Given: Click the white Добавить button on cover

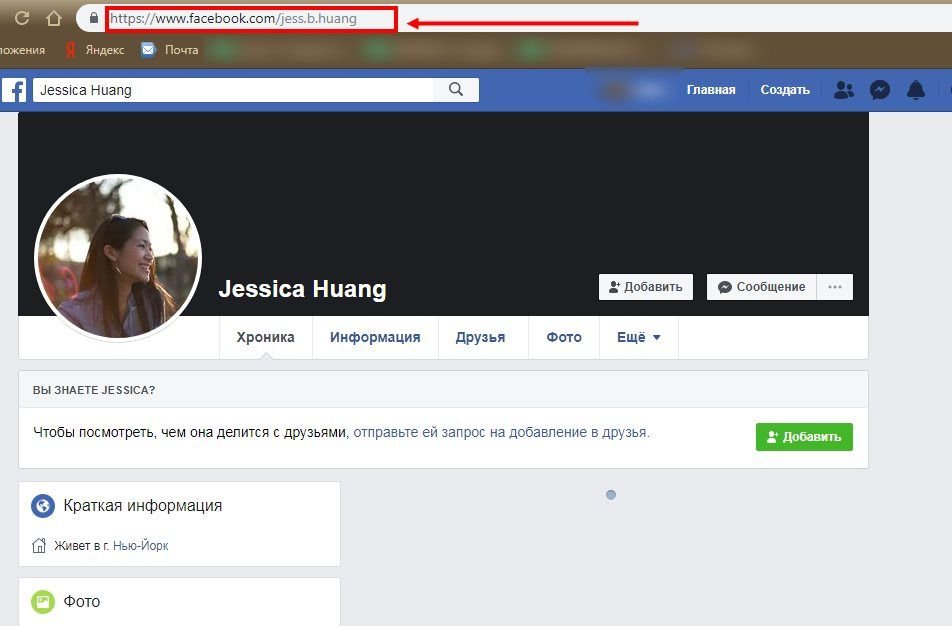Looking at the screenshot, I should click(646, 287).
